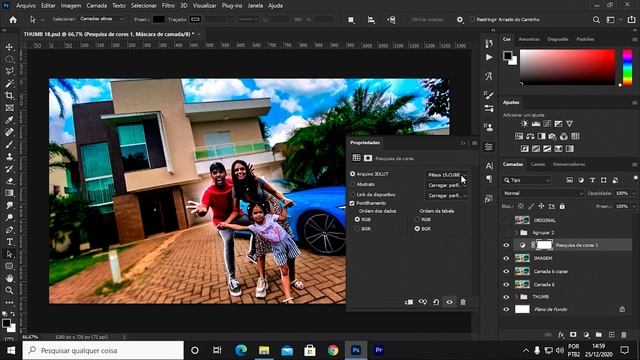Select the Link de dispositivo radio button
This screenshot has height=360, width=640.
tap(353, 195)
